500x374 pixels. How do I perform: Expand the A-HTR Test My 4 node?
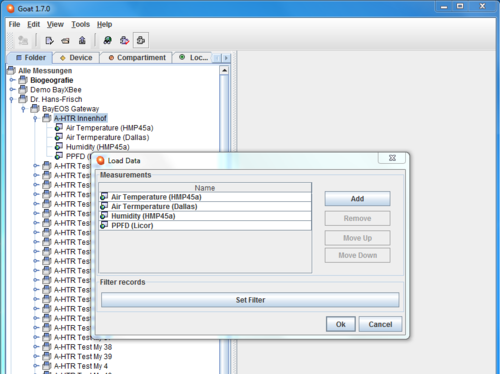pyautogui.click(x=36, y=366)
